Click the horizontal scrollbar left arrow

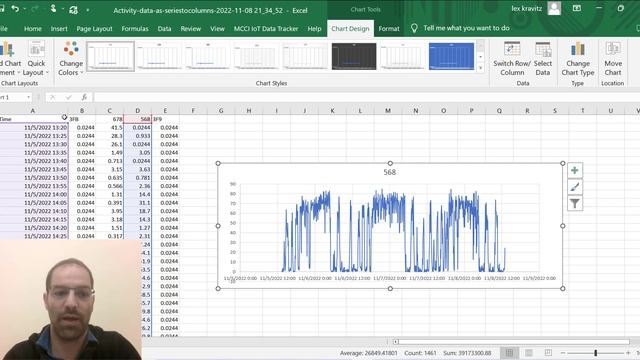point(396,342)
